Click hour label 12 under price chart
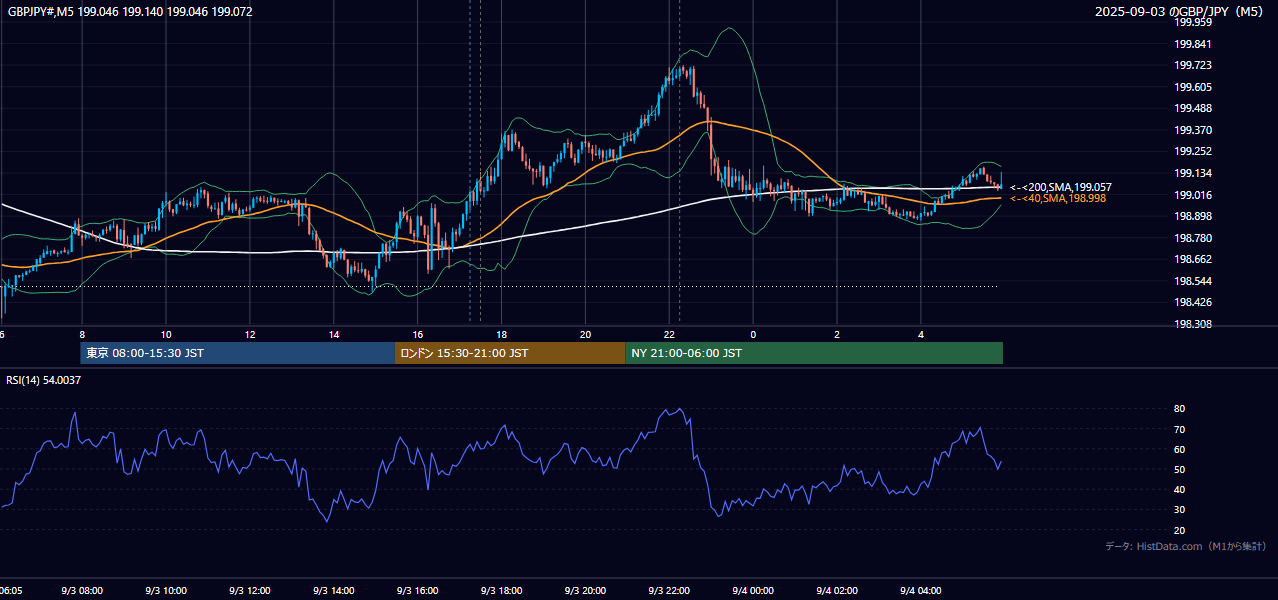Viewport: 1278px width, 600px height. click(250, 334)
